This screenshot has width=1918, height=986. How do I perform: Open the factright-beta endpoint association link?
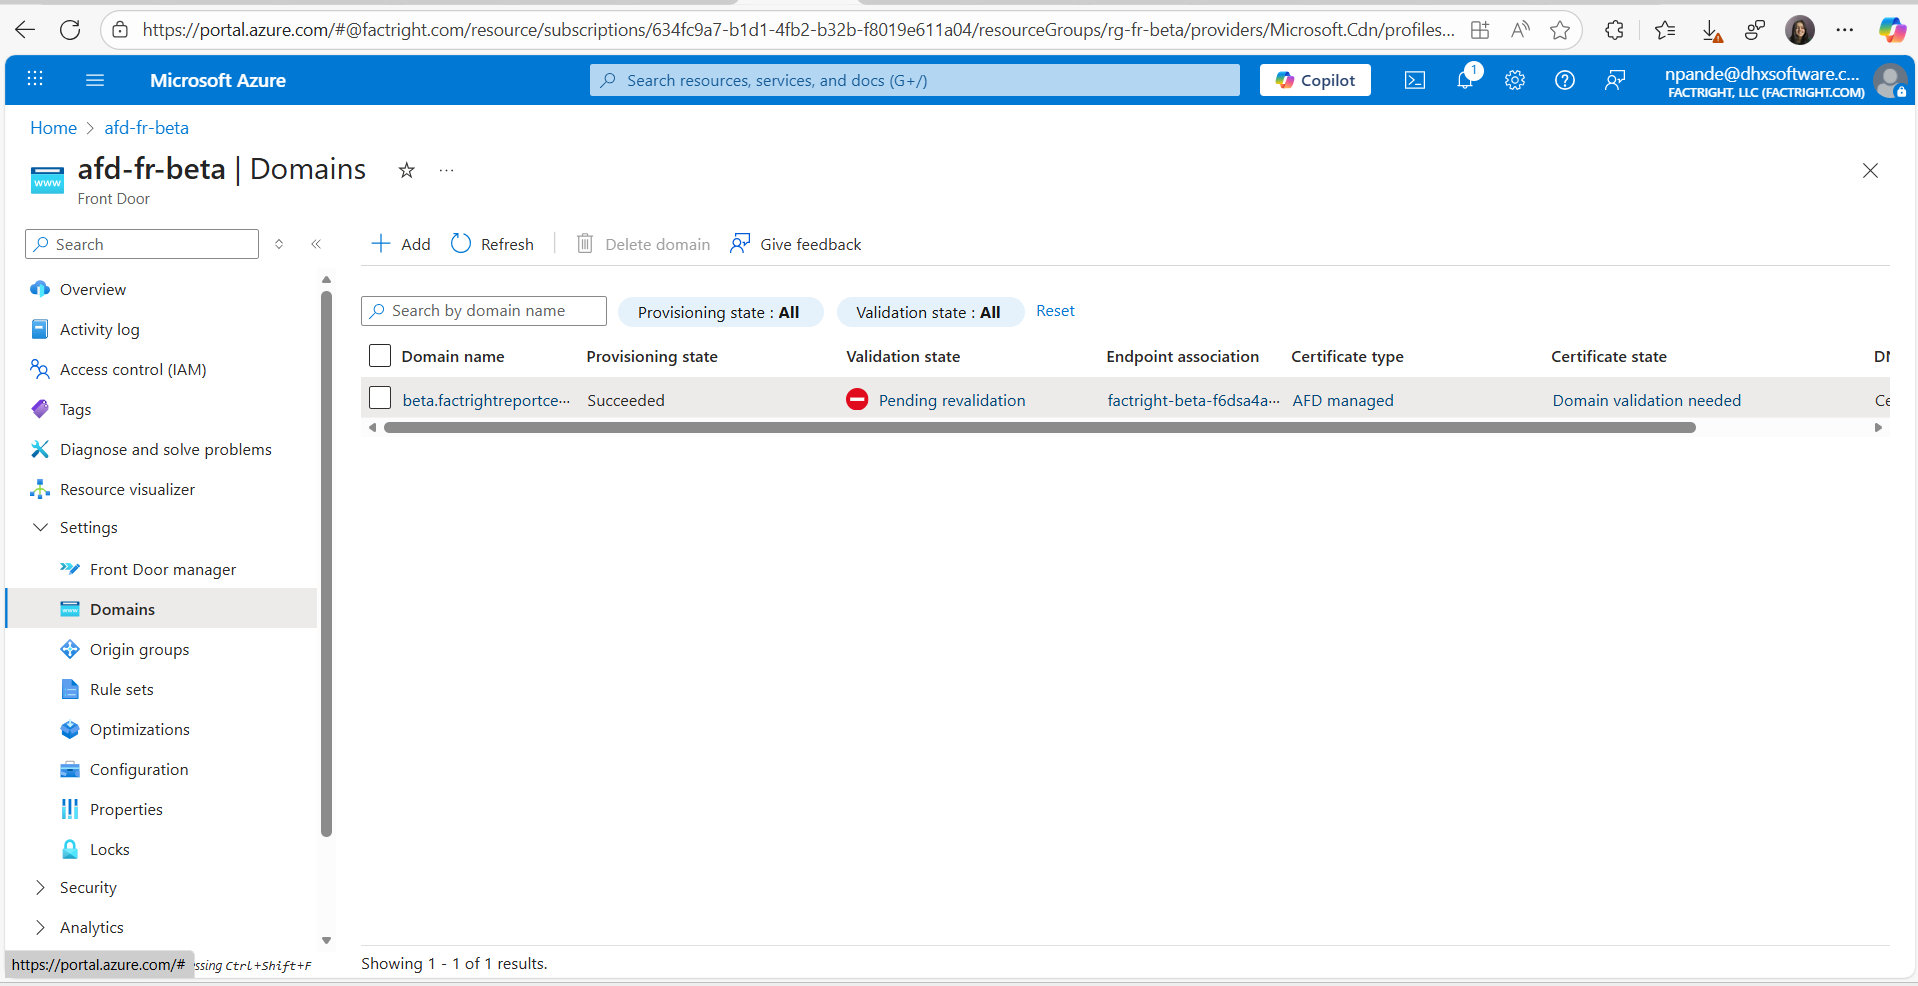coord(1193,400)
